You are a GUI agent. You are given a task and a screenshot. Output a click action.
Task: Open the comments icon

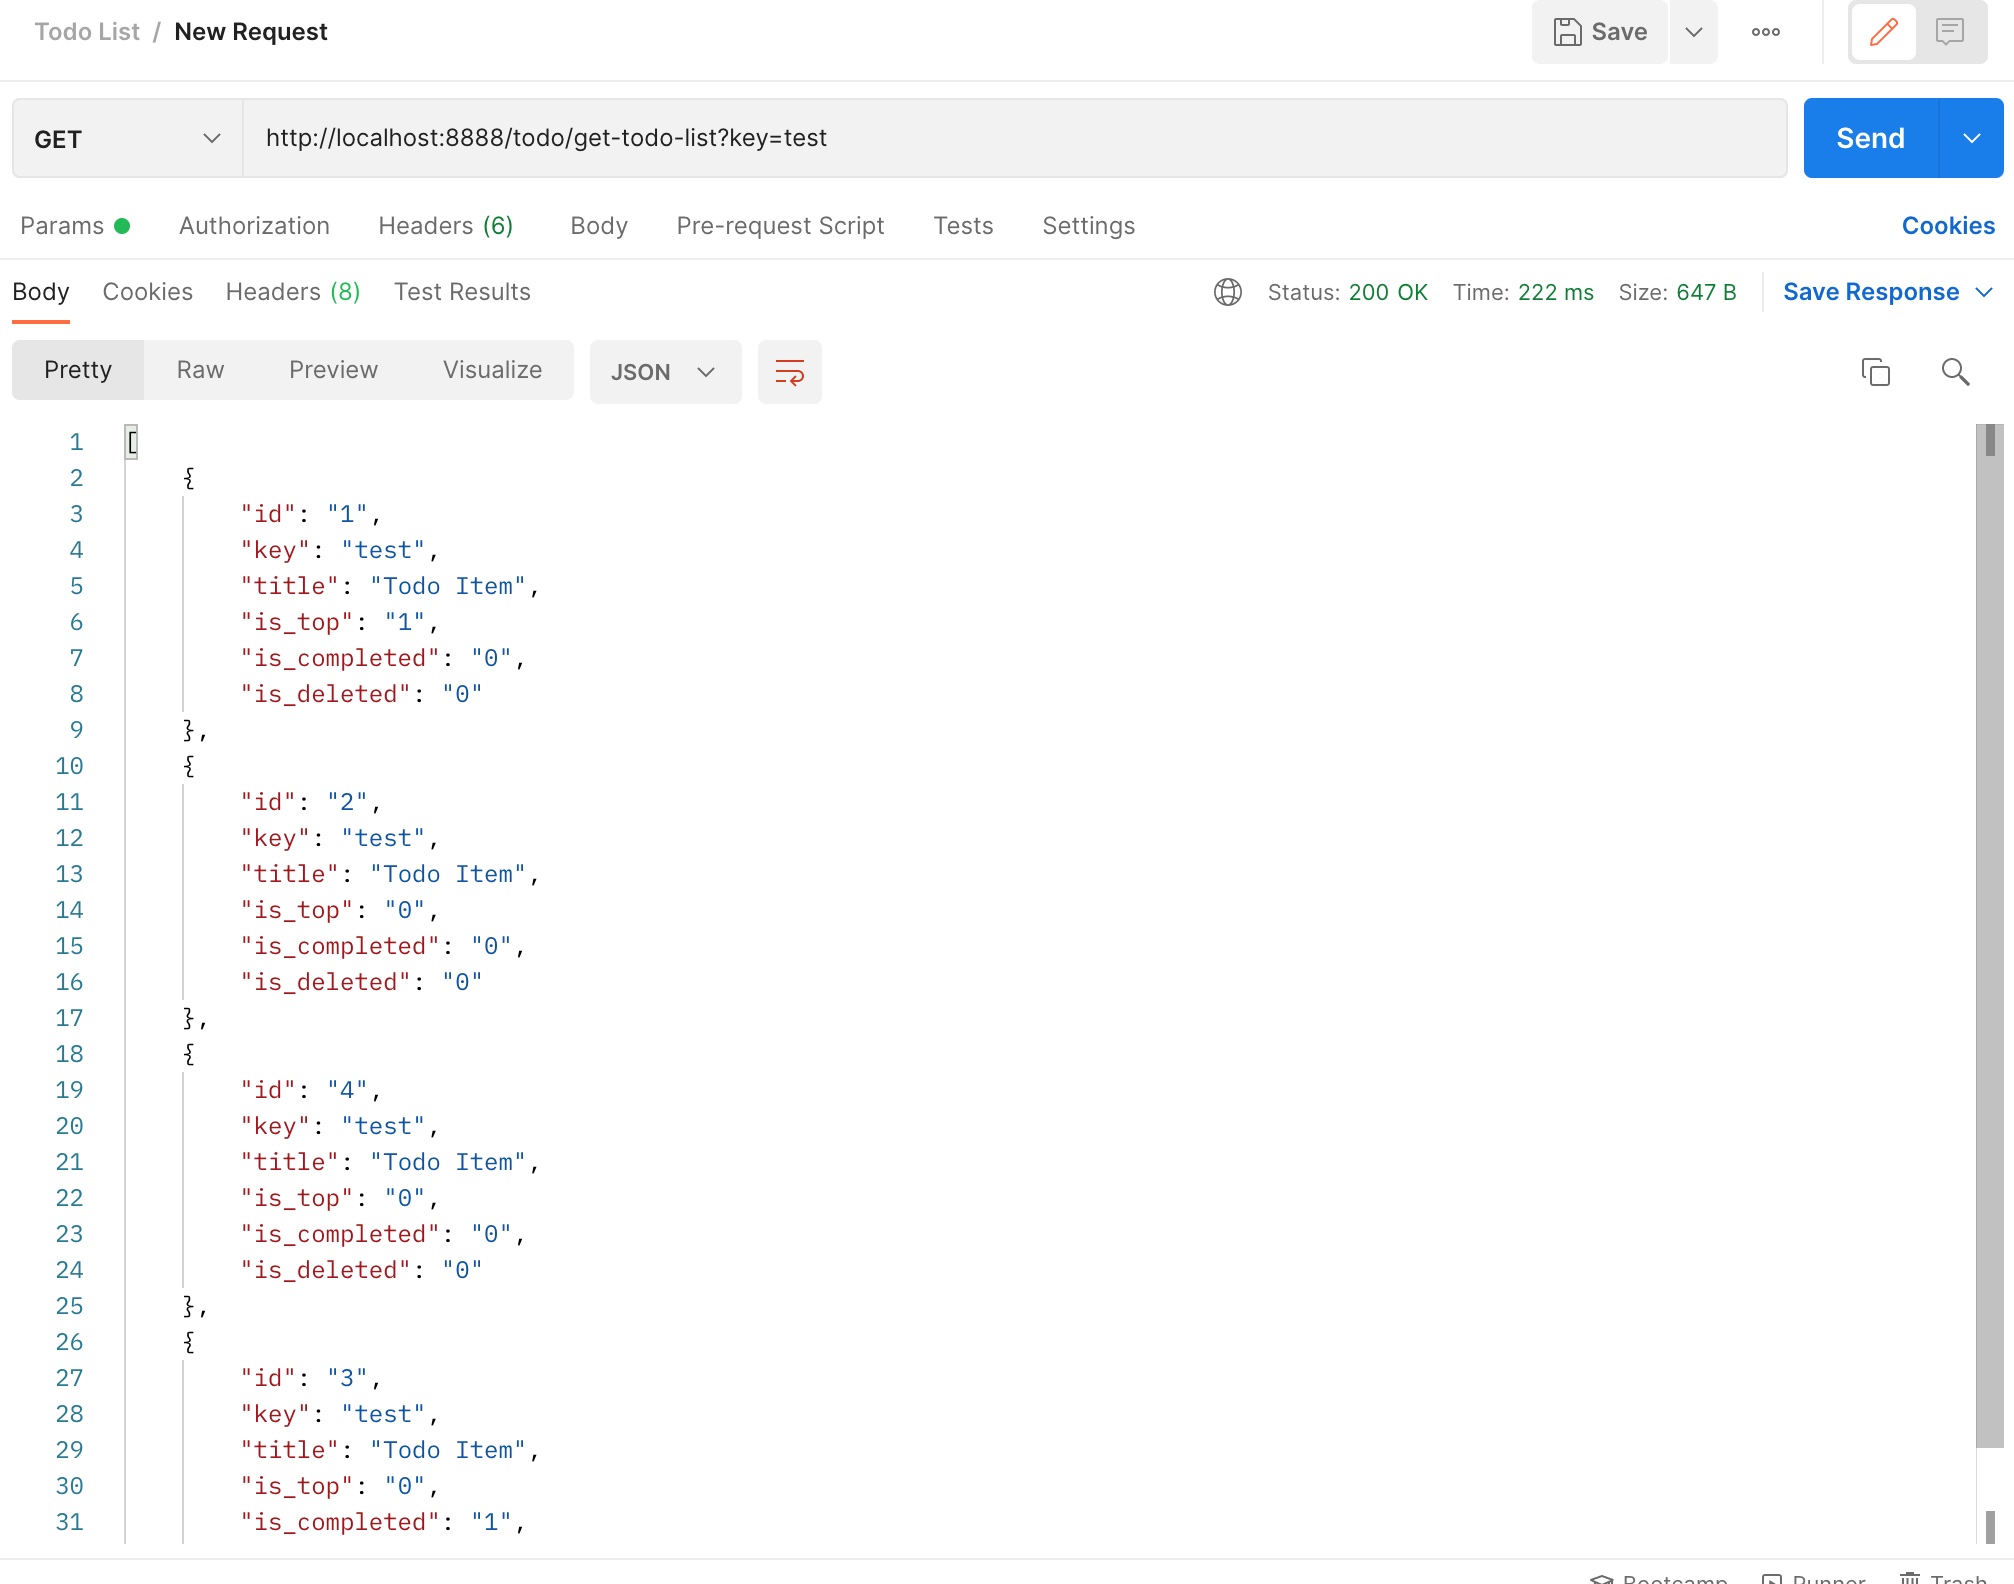pos(1950,32)
